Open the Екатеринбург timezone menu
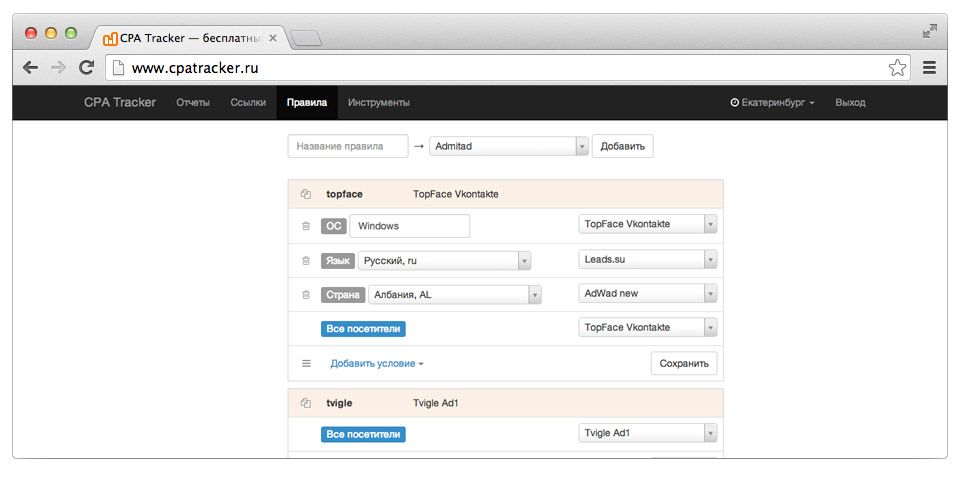This screenshot has height=486, width=960. (772, 103)
